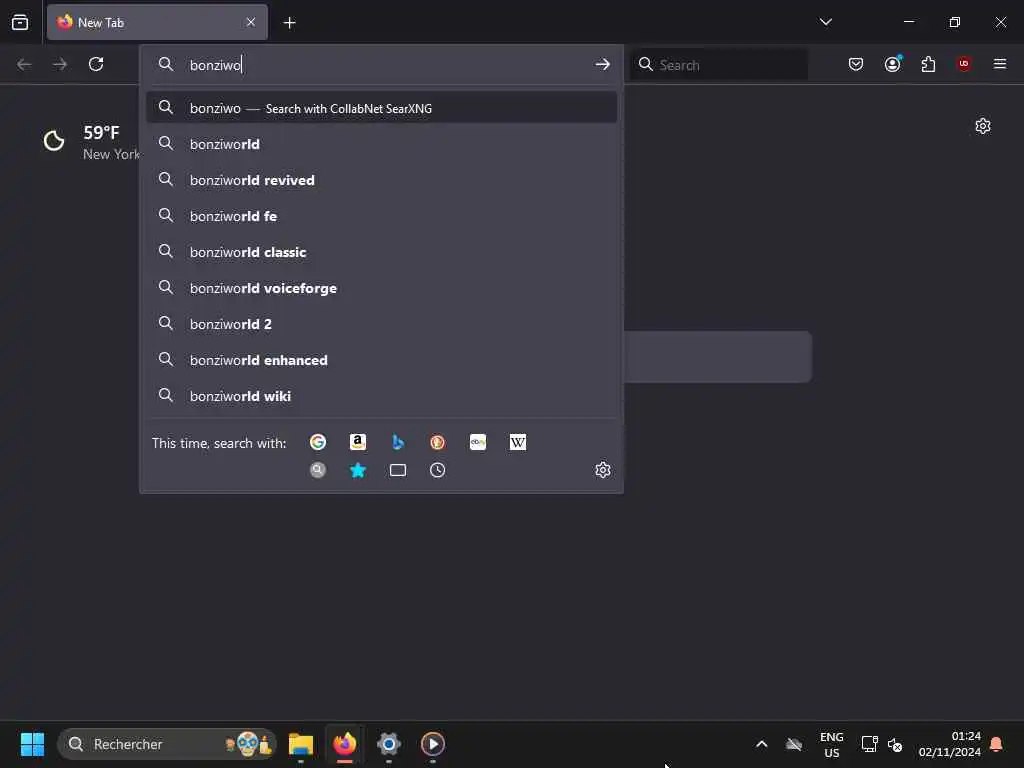Reload the current page
The image size is (1024, 768).
point(96,64)
